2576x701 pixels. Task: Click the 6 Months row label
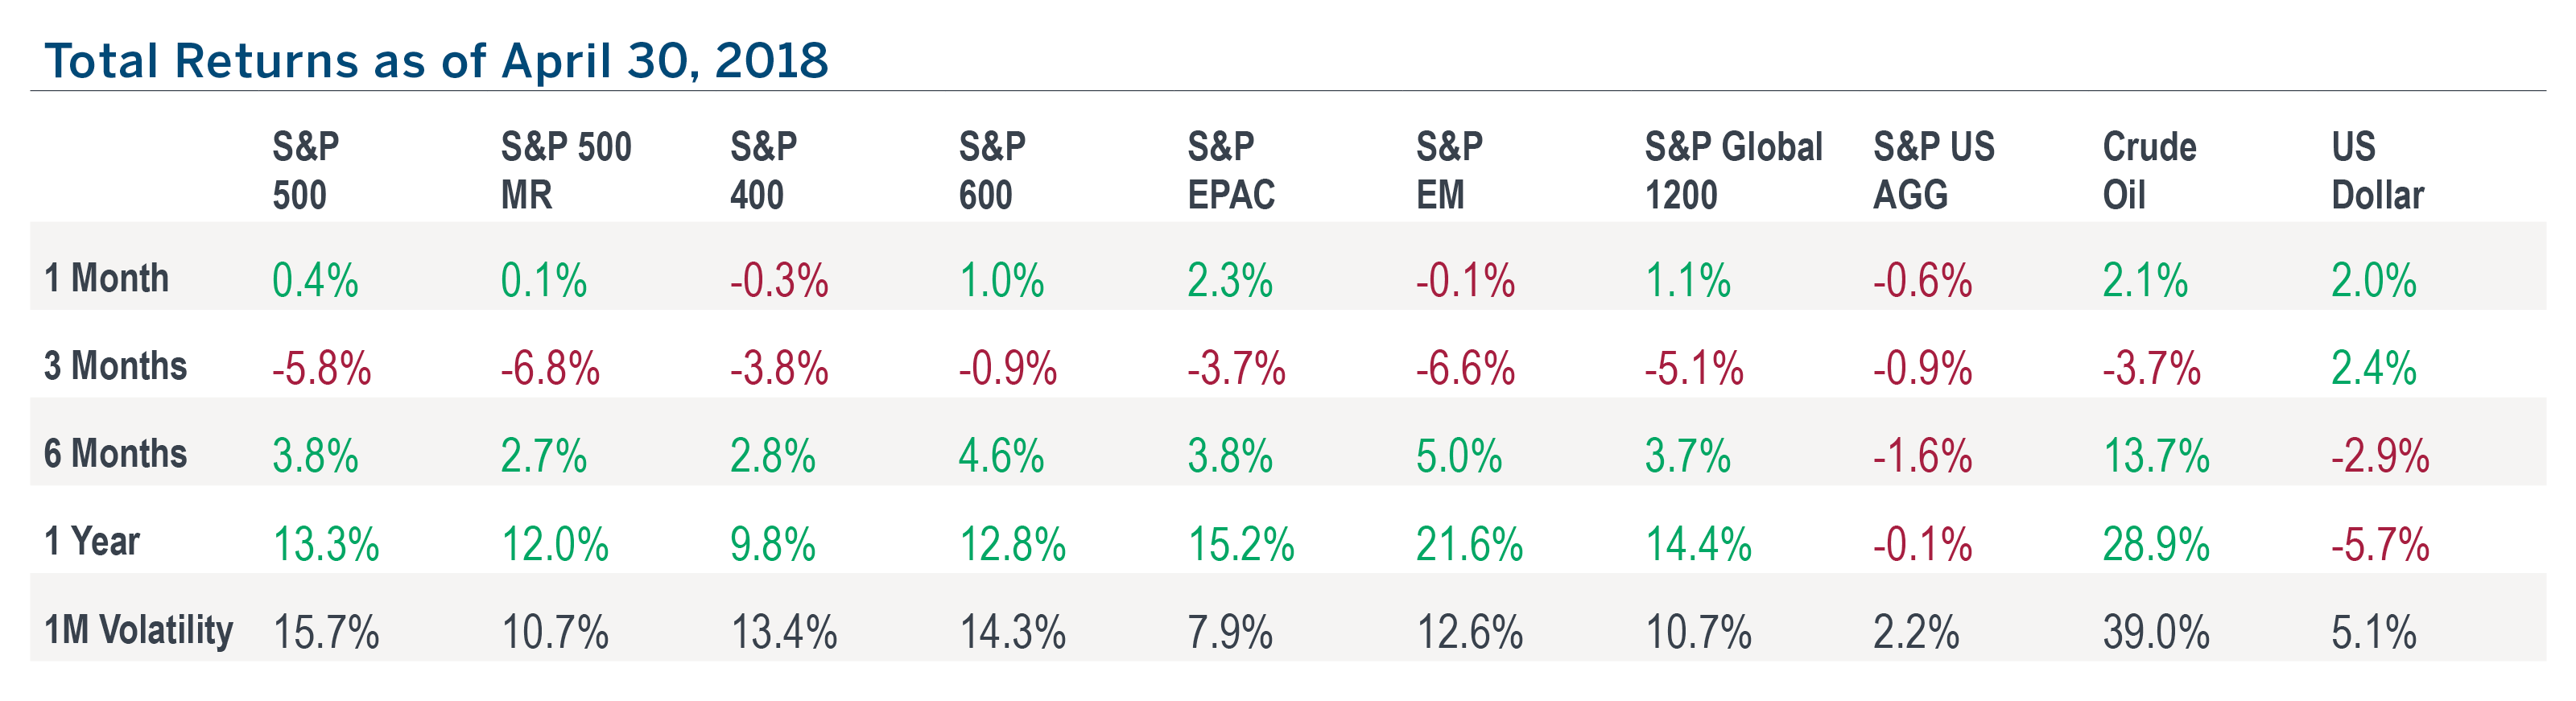[x=115, y=454]
